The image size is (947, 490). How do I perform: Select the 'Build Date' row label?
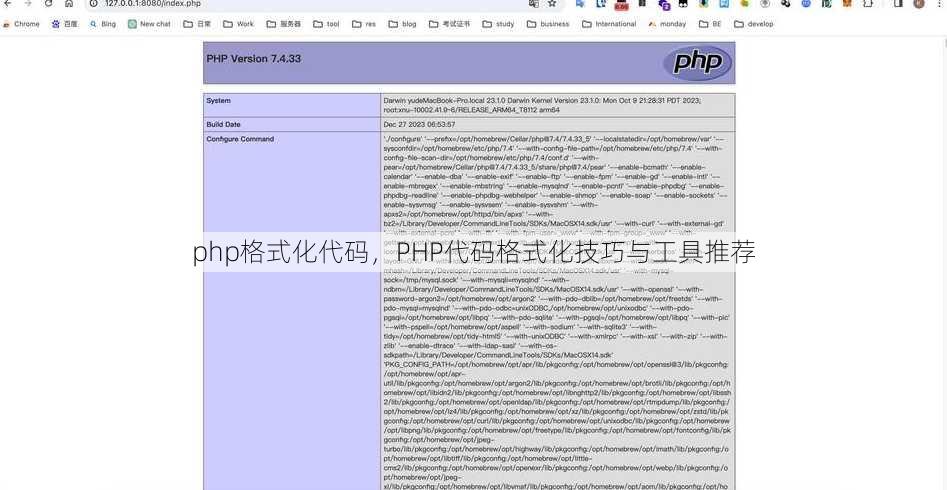(x=223, y=124)
